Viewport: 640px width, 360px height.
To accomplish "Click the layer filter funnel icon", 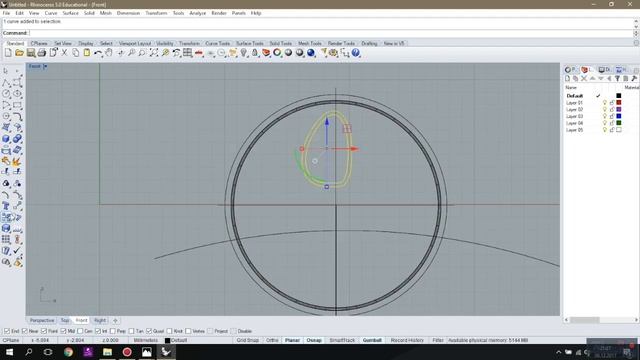I will point(617,78).
